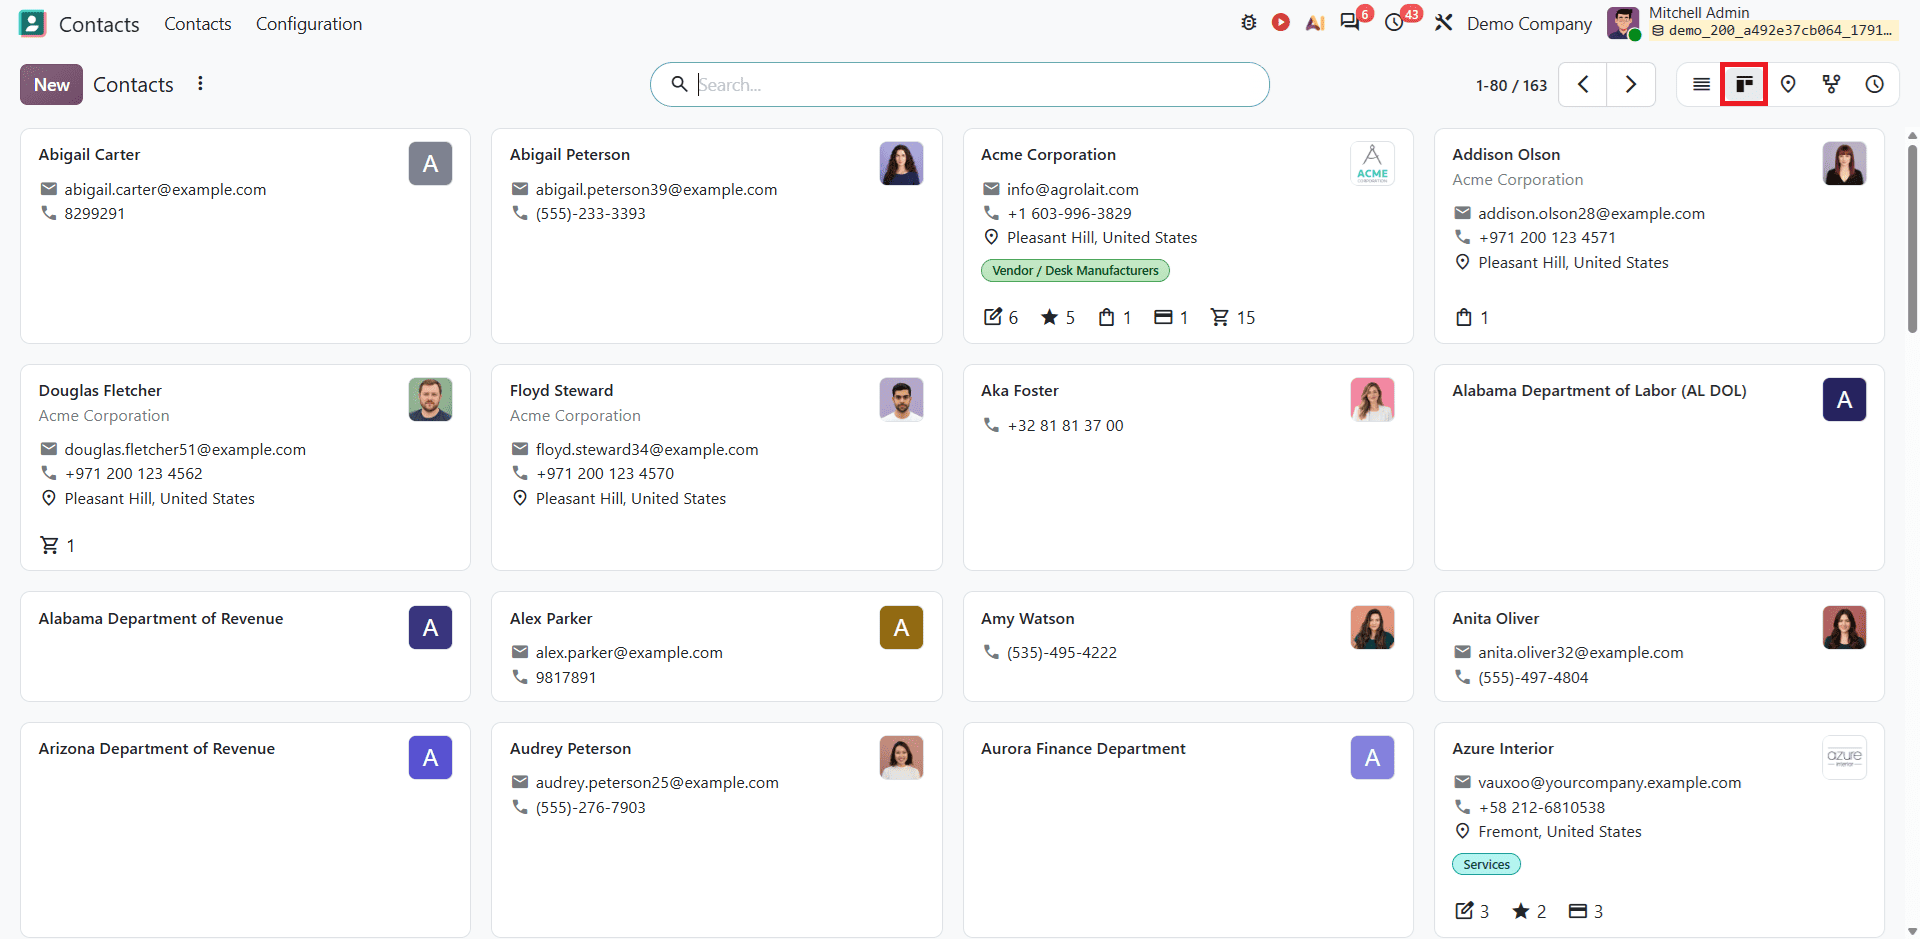Switch to list view

pos(1701,85)
